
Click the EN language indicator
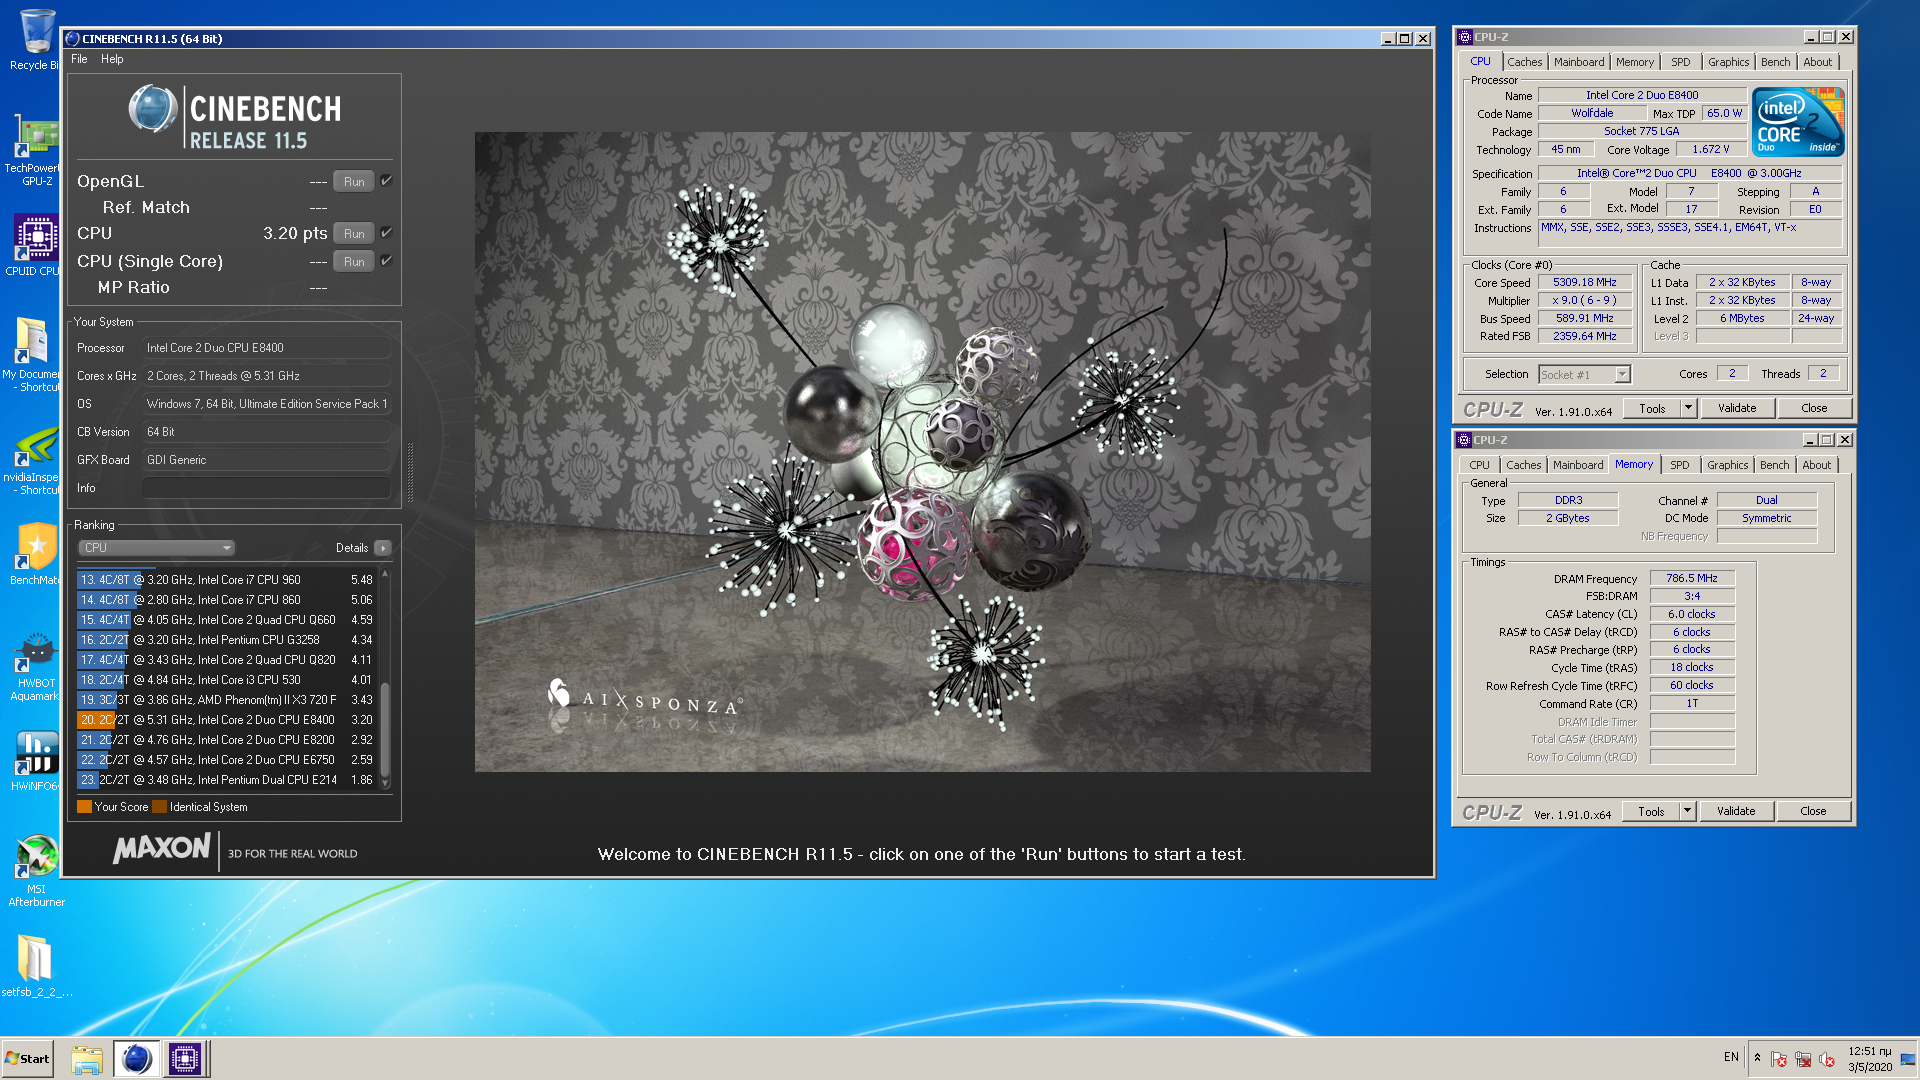pyautogui.click(x=1731, y=1057)
